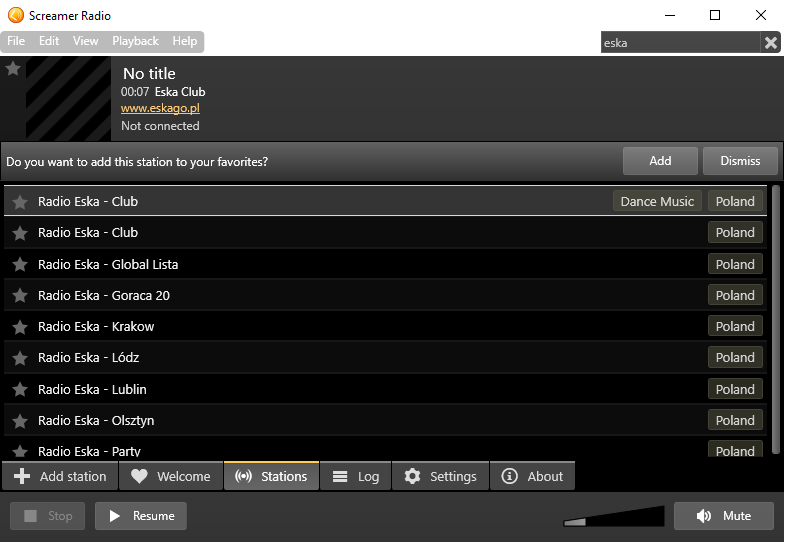The height and width of the screenshot is (543, 785).
Task: Dismiss the favorites prompt
Action: tap(740, 161)
